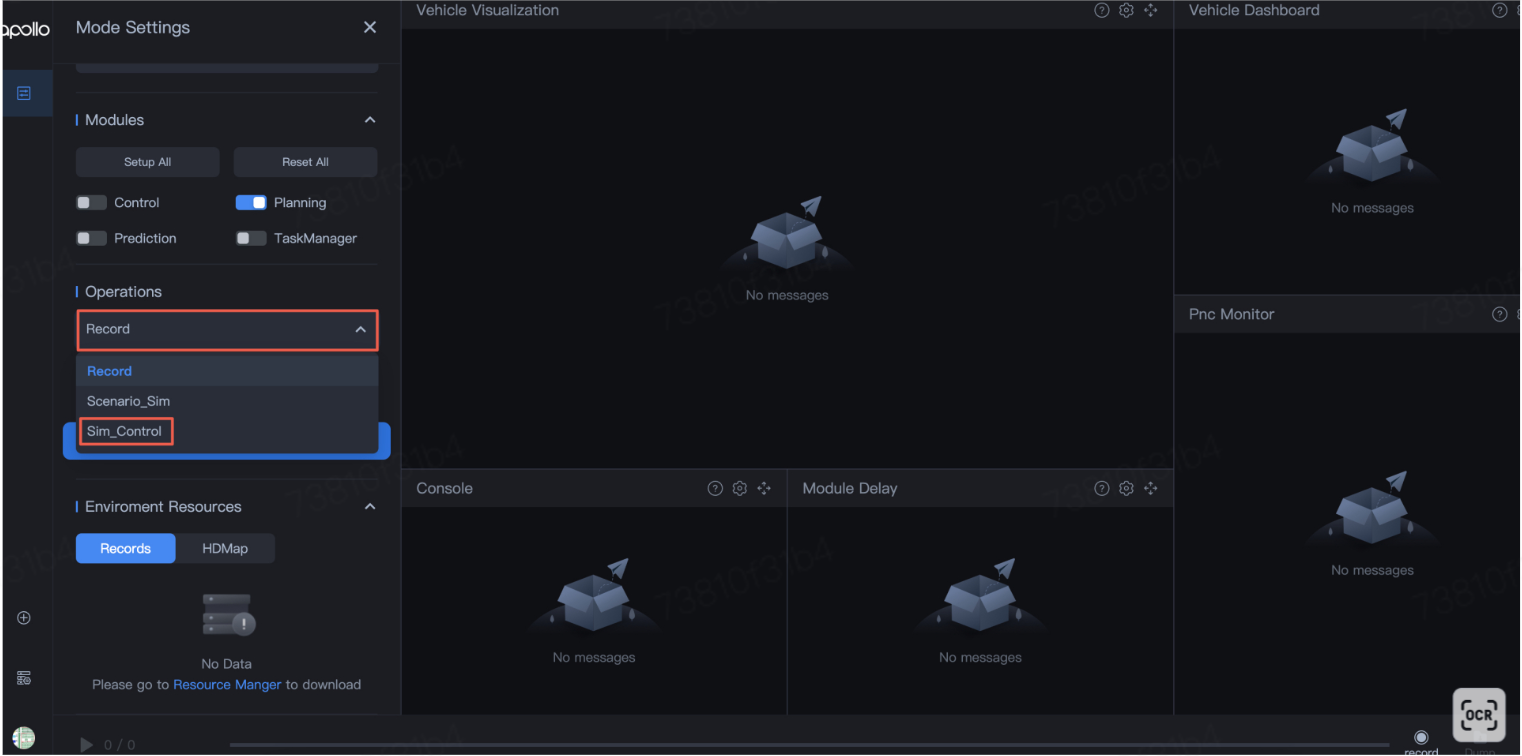Screen dimensions: 1522x756
Task: Collapse the Enviroment Resources section
Action: coord(370,507)
